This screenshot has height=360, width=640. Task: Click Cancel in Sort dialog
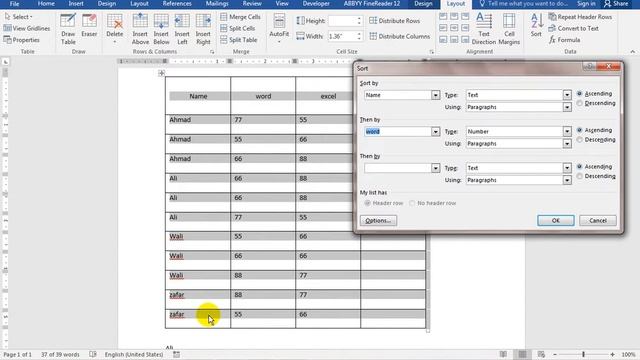pos(598,220)
